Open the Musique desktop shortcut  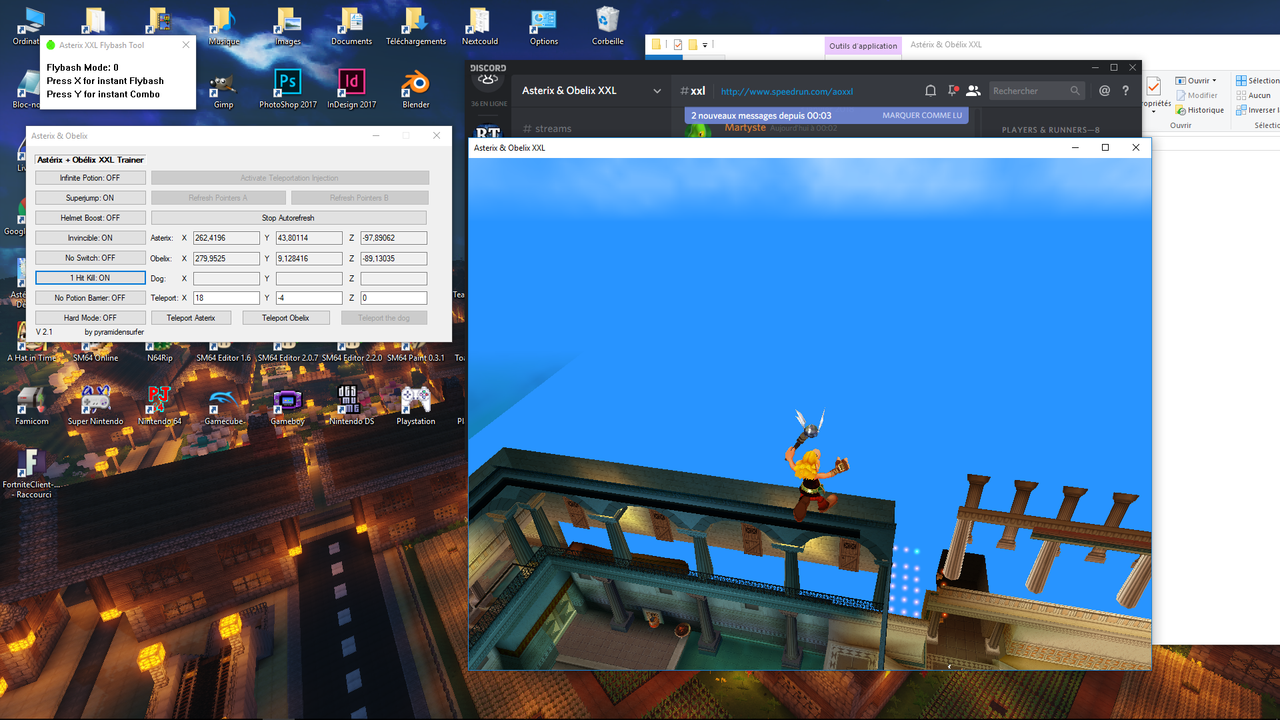click(223, 27)
